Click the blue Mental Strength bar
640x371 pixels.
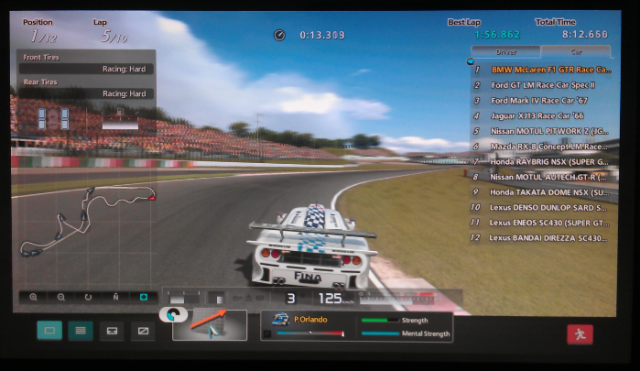380,333
